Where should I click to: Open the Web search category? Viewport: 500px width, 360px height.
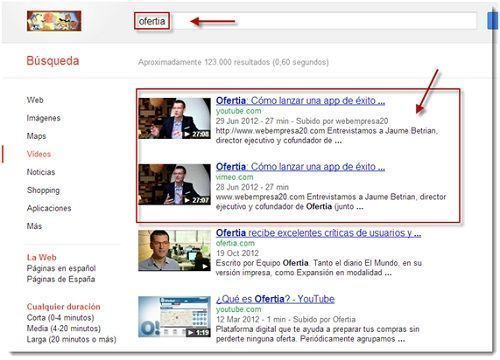(35, 100)
